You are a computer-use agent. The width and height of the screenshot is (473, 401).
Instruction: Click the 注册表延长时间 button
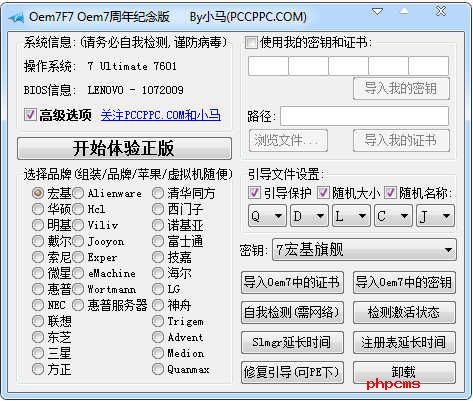click(404, 342)
